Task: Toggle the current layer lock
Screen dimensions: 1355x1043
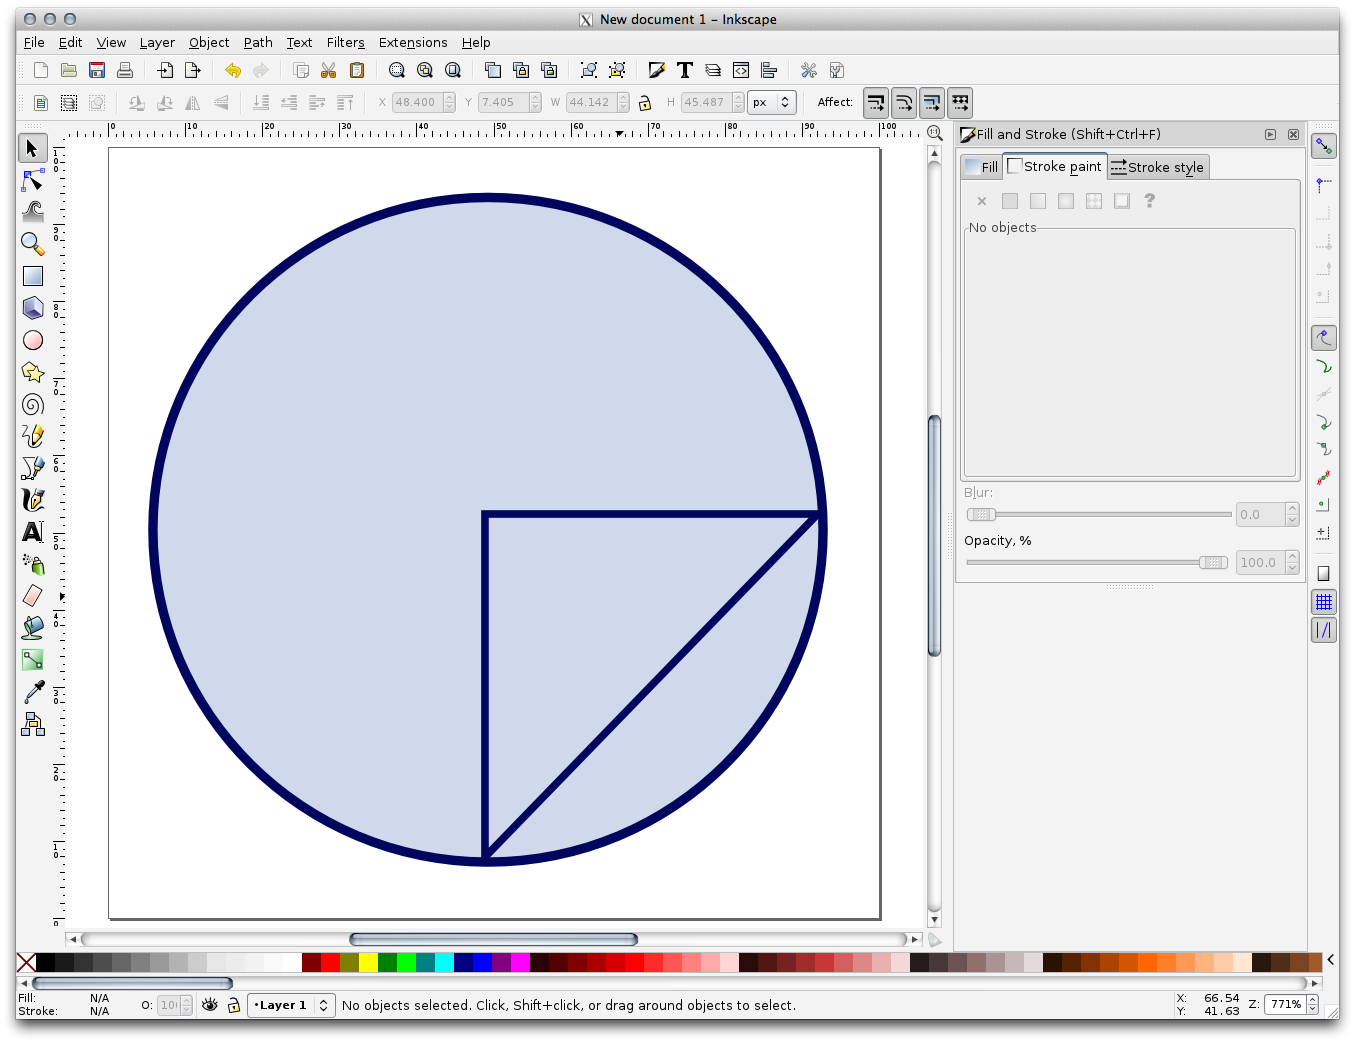Action: 233,1005
